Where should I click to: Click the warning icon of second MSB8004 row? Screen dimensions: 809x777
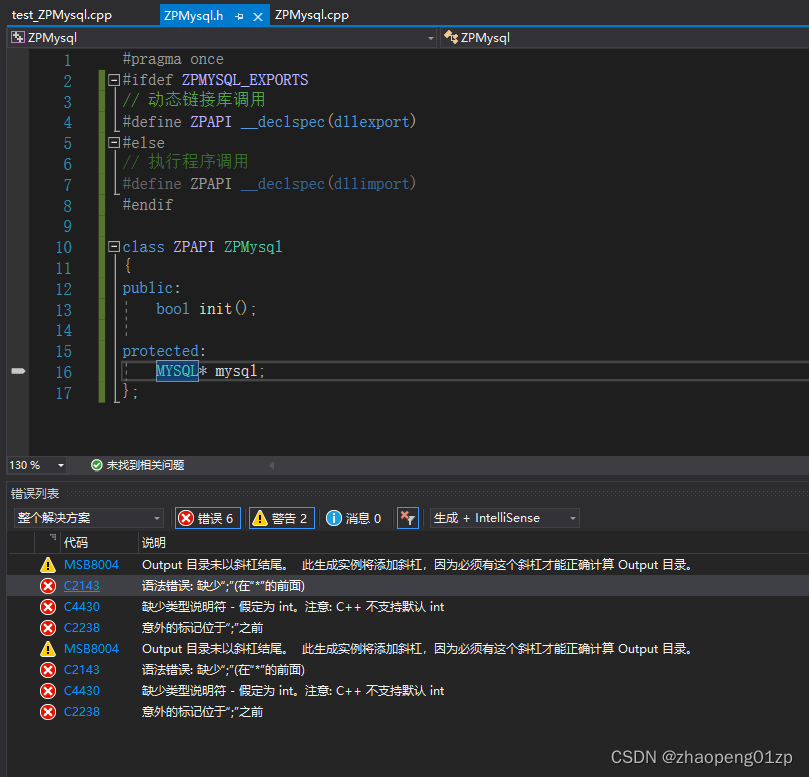[x=48, y=649]
